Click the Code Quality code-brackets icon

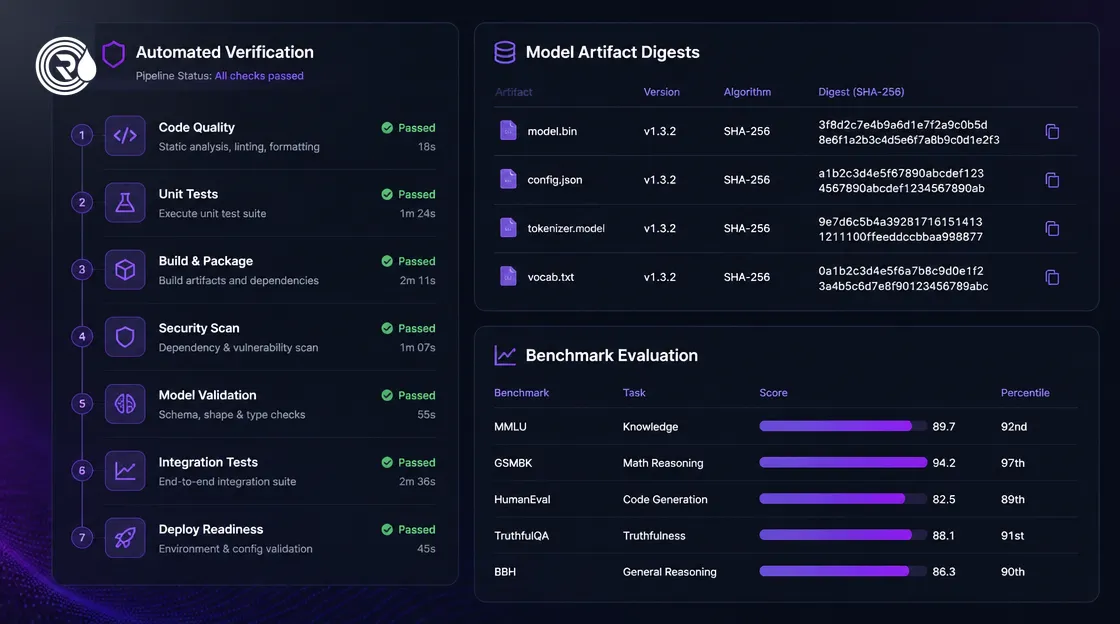(x=125, y=136)
